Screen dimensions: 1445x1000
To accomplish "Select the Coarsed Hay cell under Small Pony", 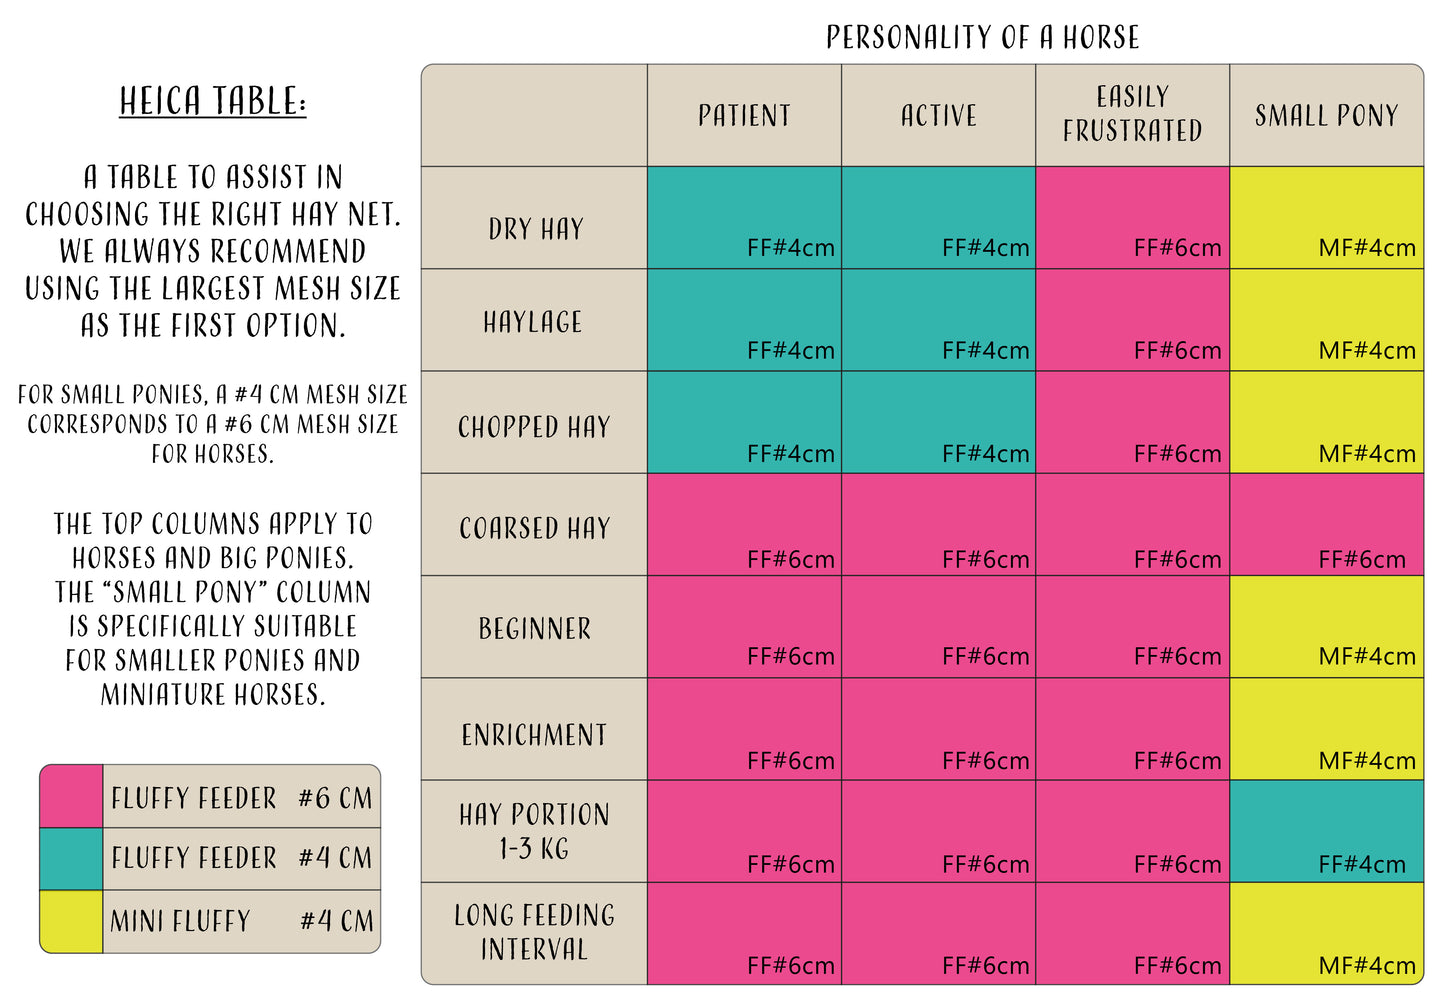I will [x=1326, y=525].
